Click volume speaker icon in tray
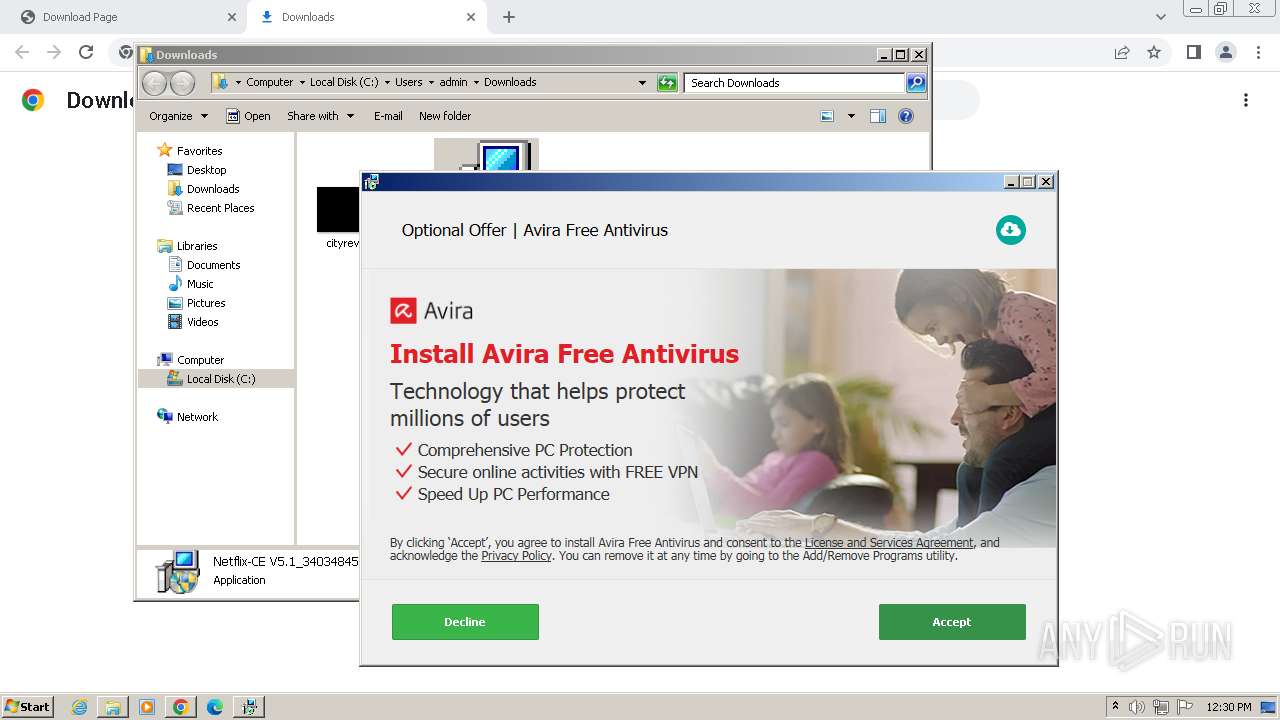The image size is (1280, 720). tap(1137, 707)
